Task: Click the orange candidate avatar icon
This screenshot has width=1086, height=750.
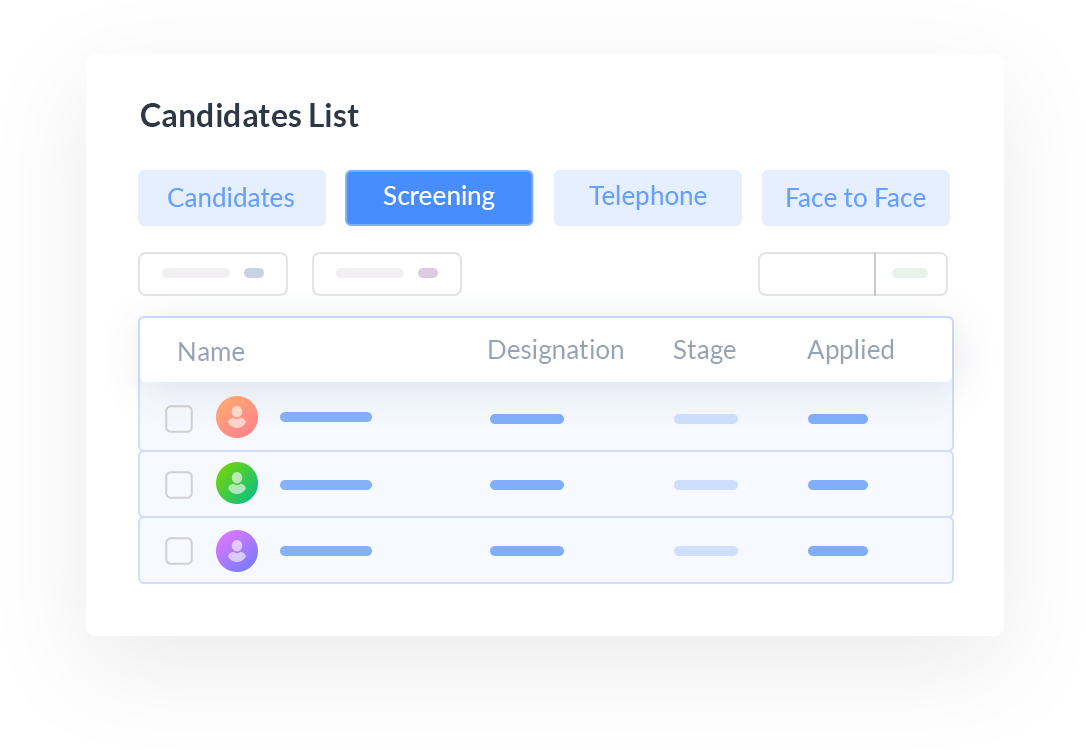Action: point(237,417)
